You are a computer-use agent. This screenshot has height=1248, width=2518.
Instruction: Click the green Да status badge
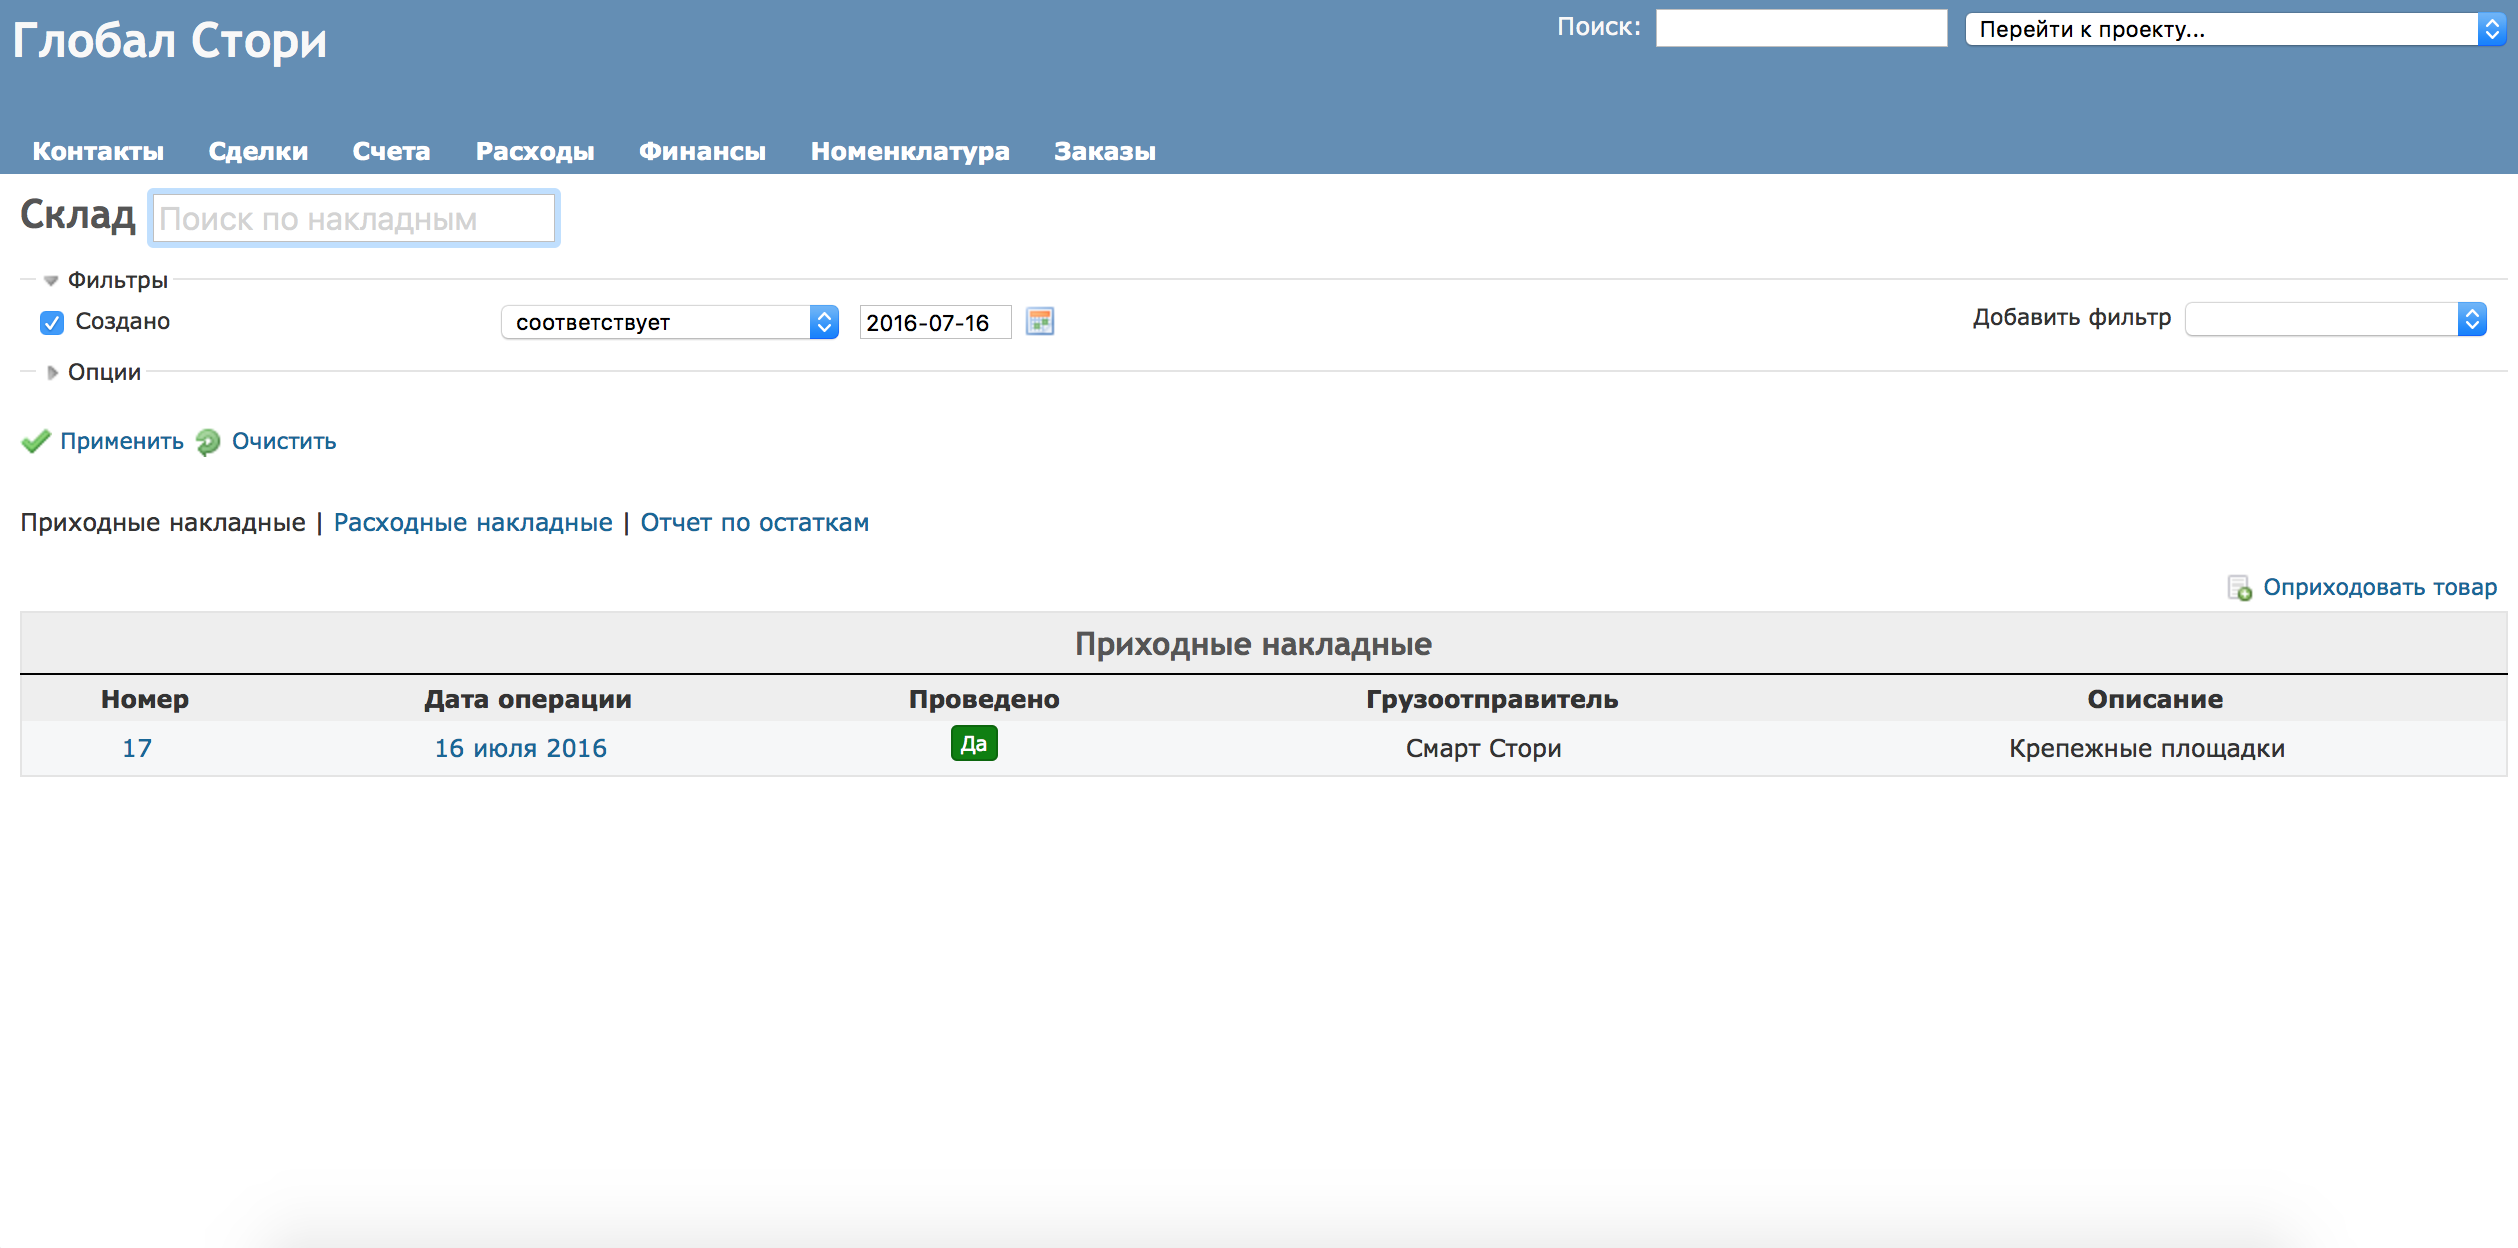click(x=974, y=744)
